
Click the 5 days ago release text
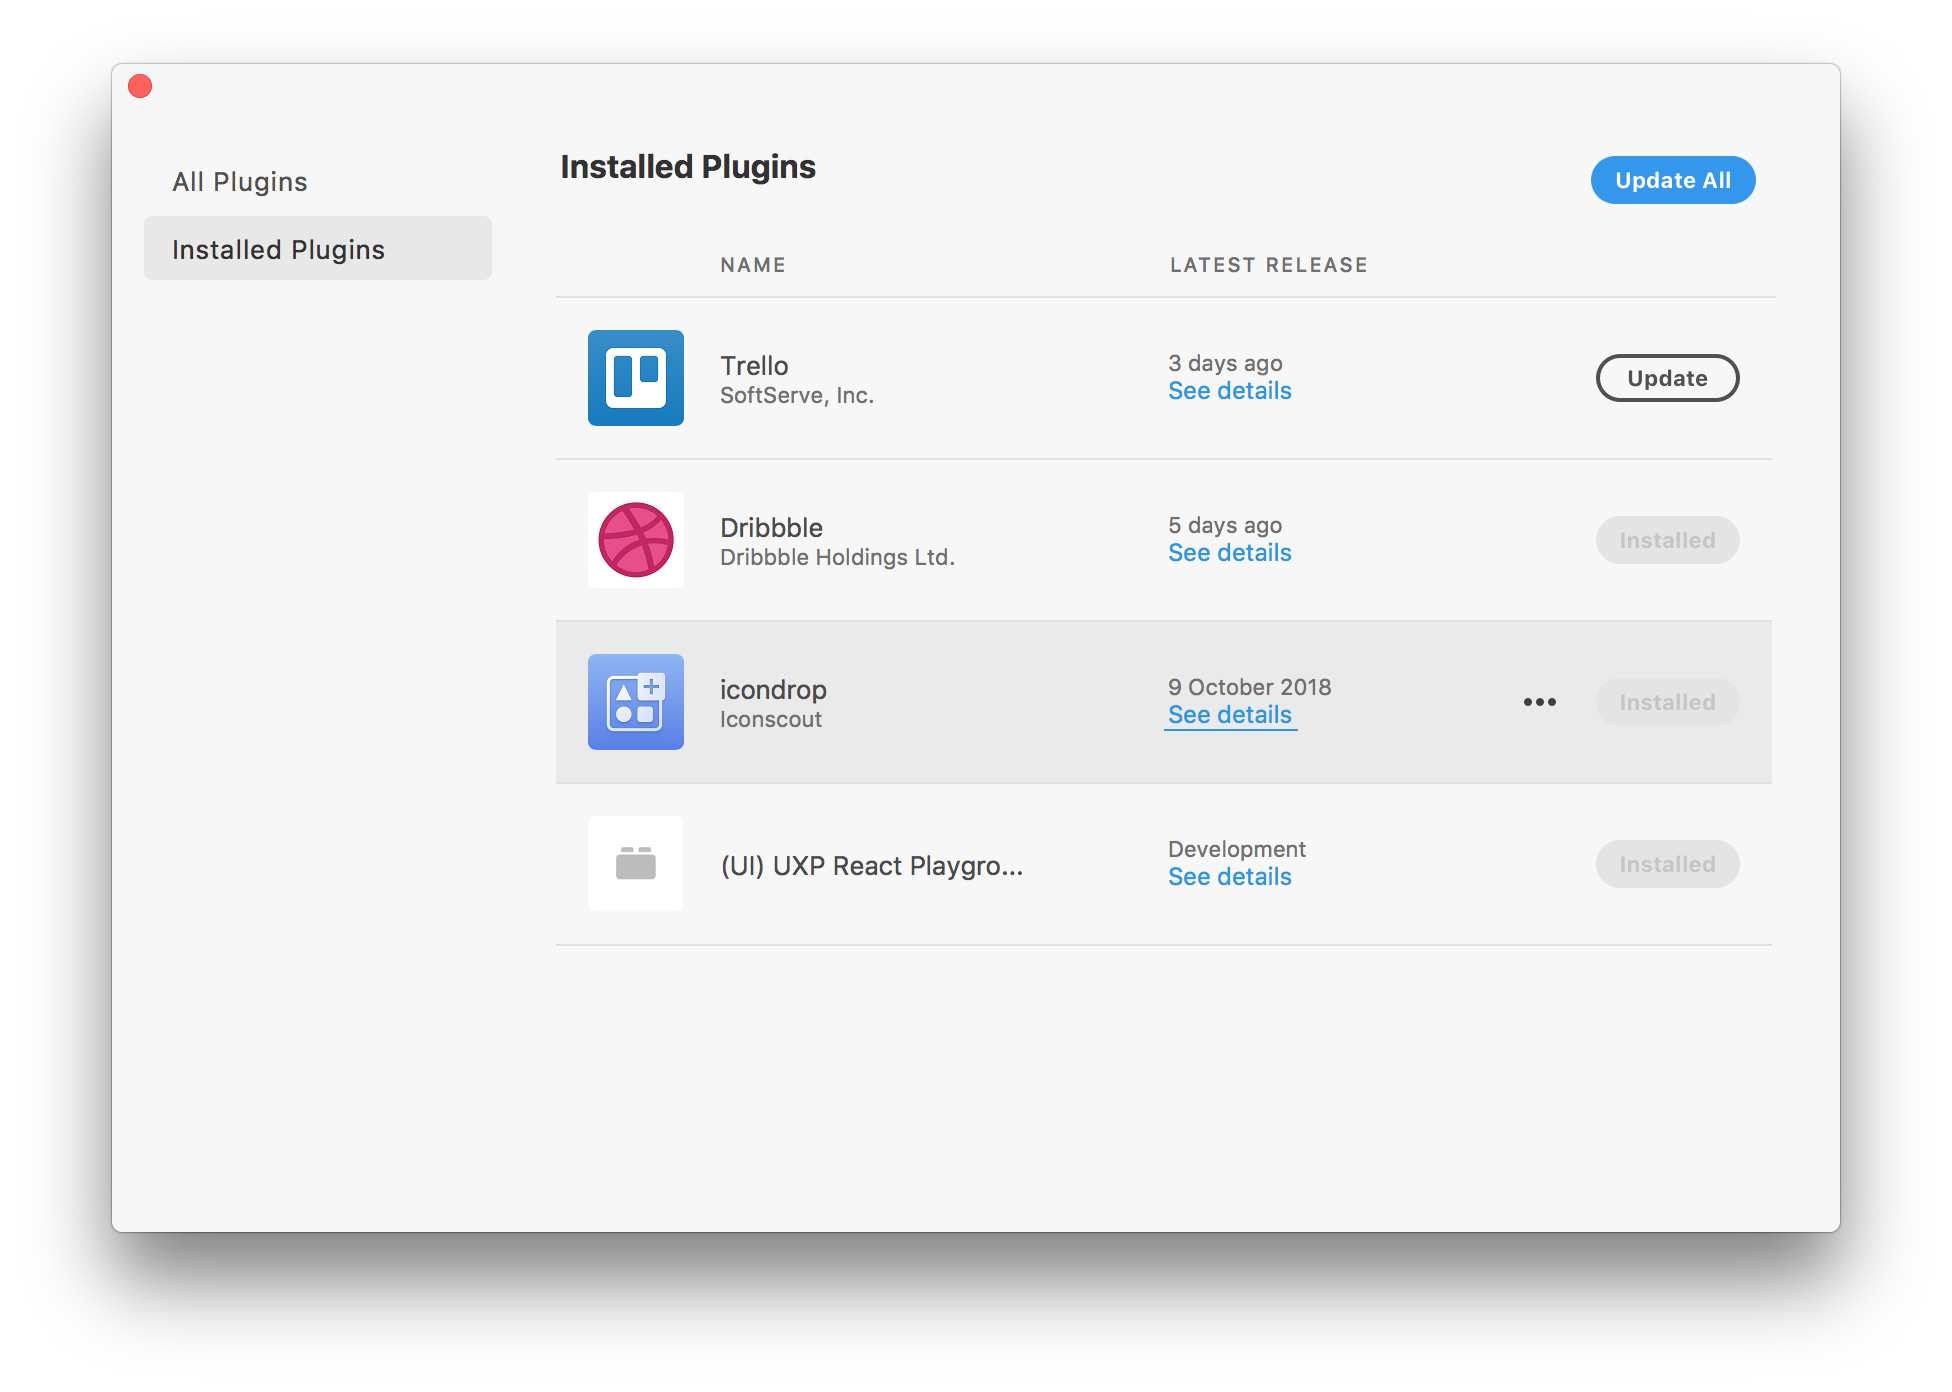(1225, 525)
